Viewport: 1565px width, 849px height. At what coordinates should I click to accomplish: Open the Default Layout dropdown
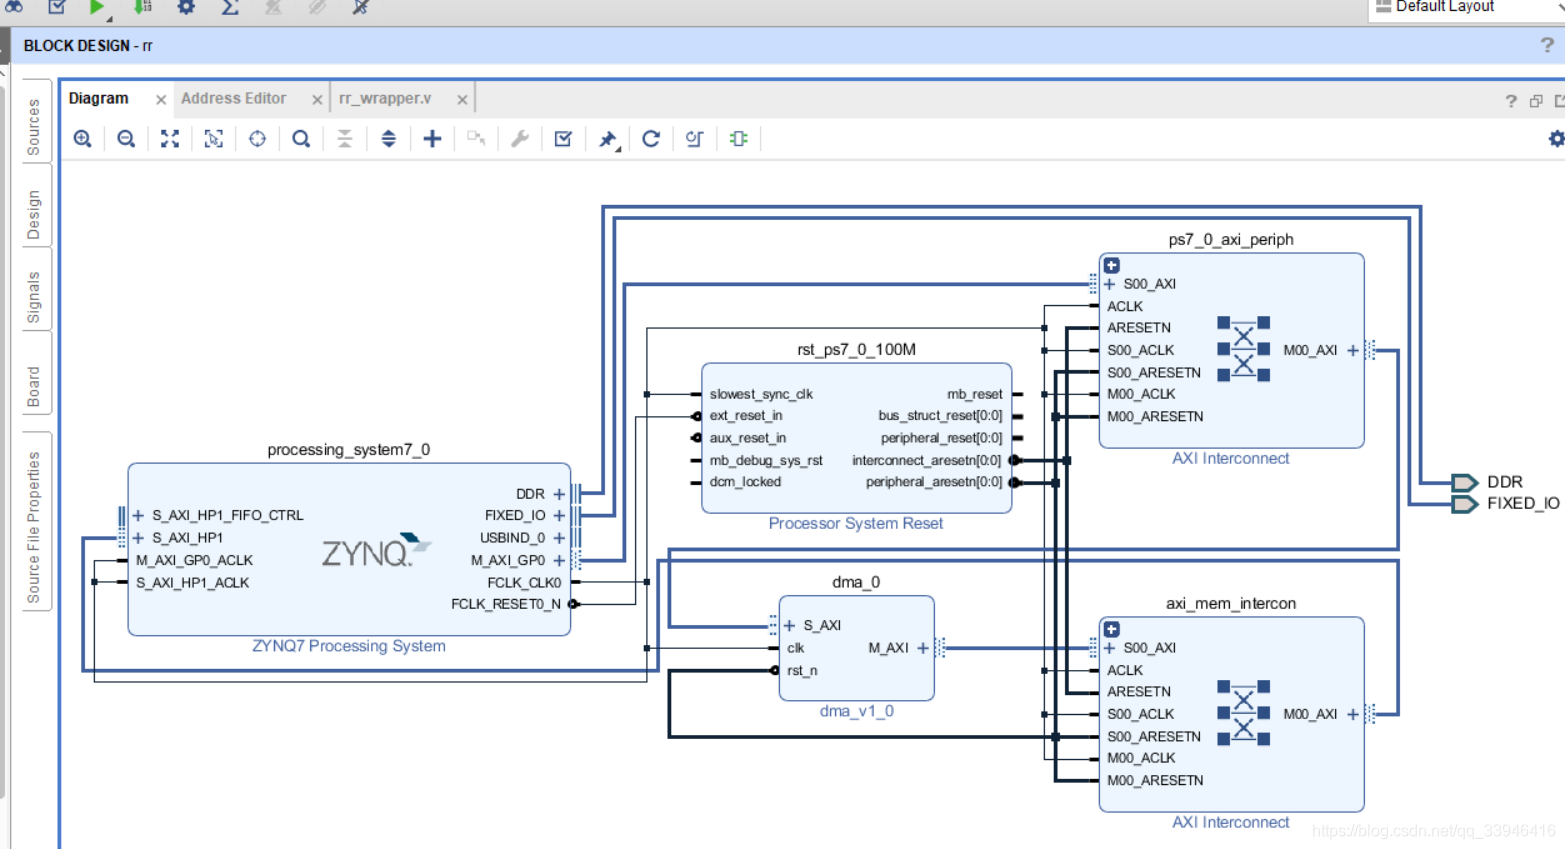(1466, 8)
